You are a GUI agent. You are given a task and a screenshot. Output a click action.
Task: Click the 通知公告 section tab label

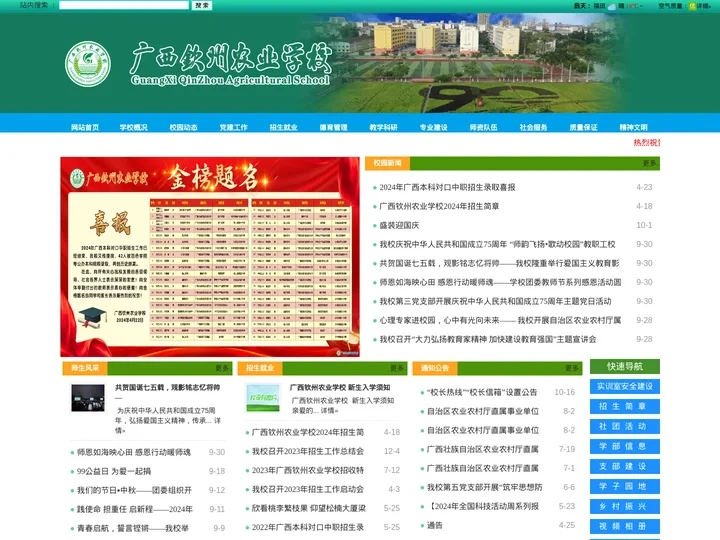[435, 368]
